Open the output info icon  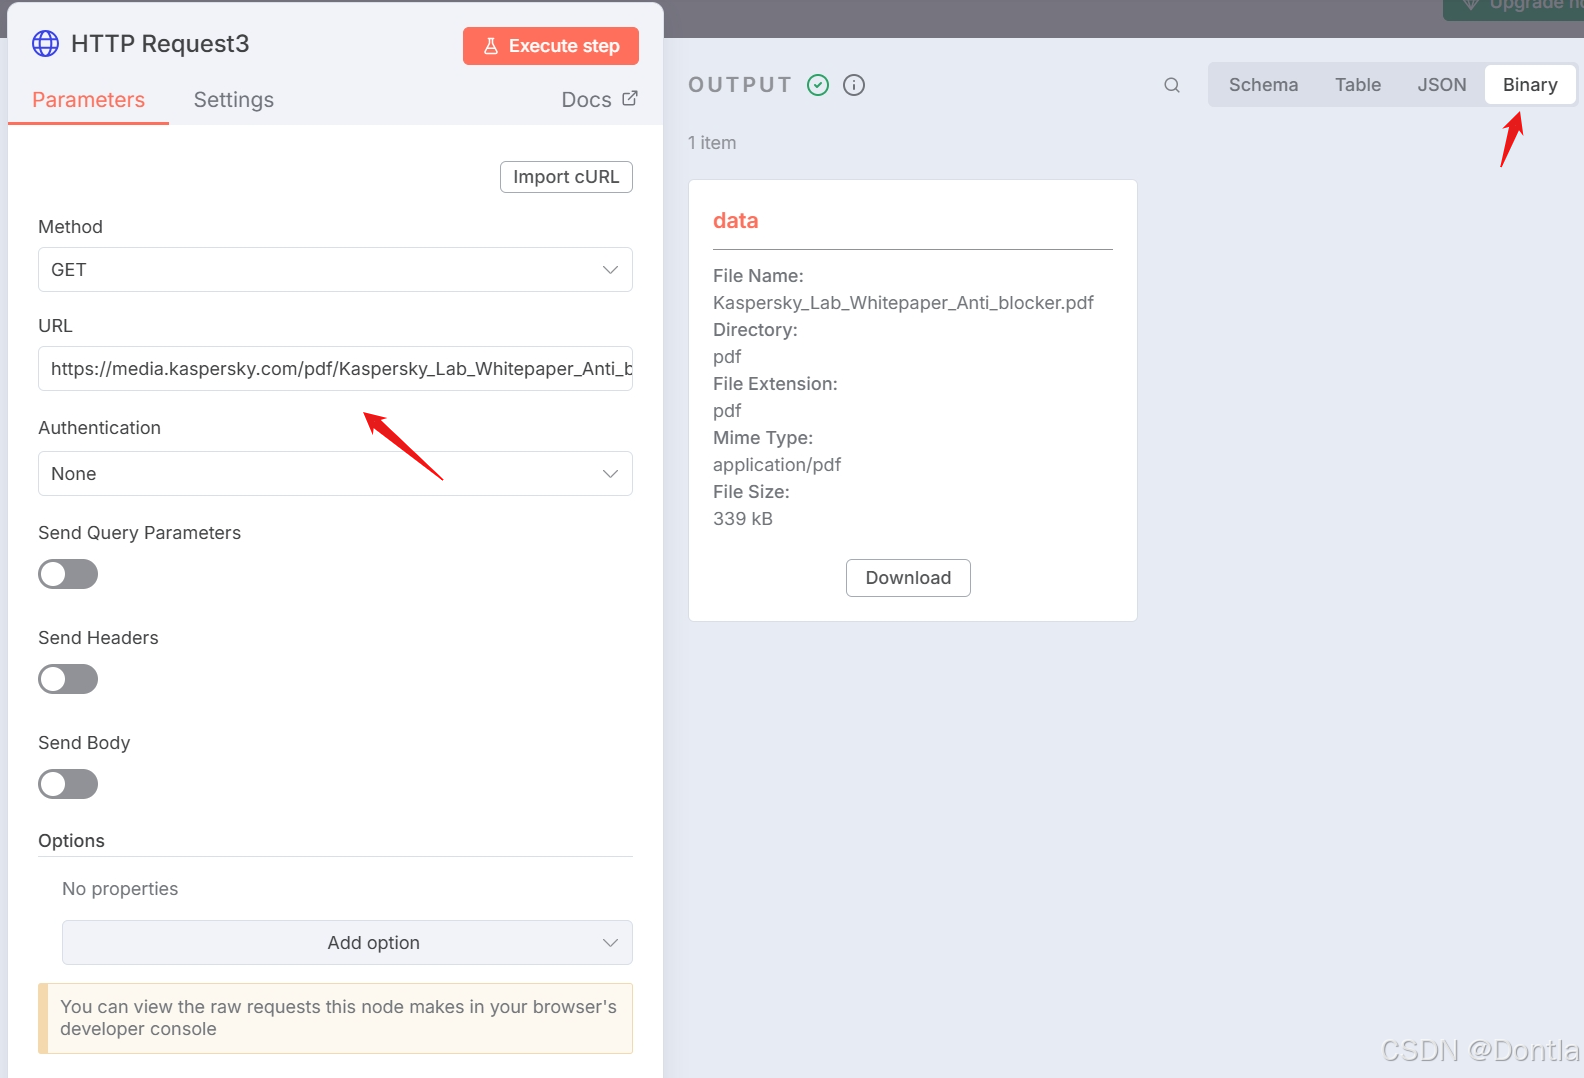854,85
